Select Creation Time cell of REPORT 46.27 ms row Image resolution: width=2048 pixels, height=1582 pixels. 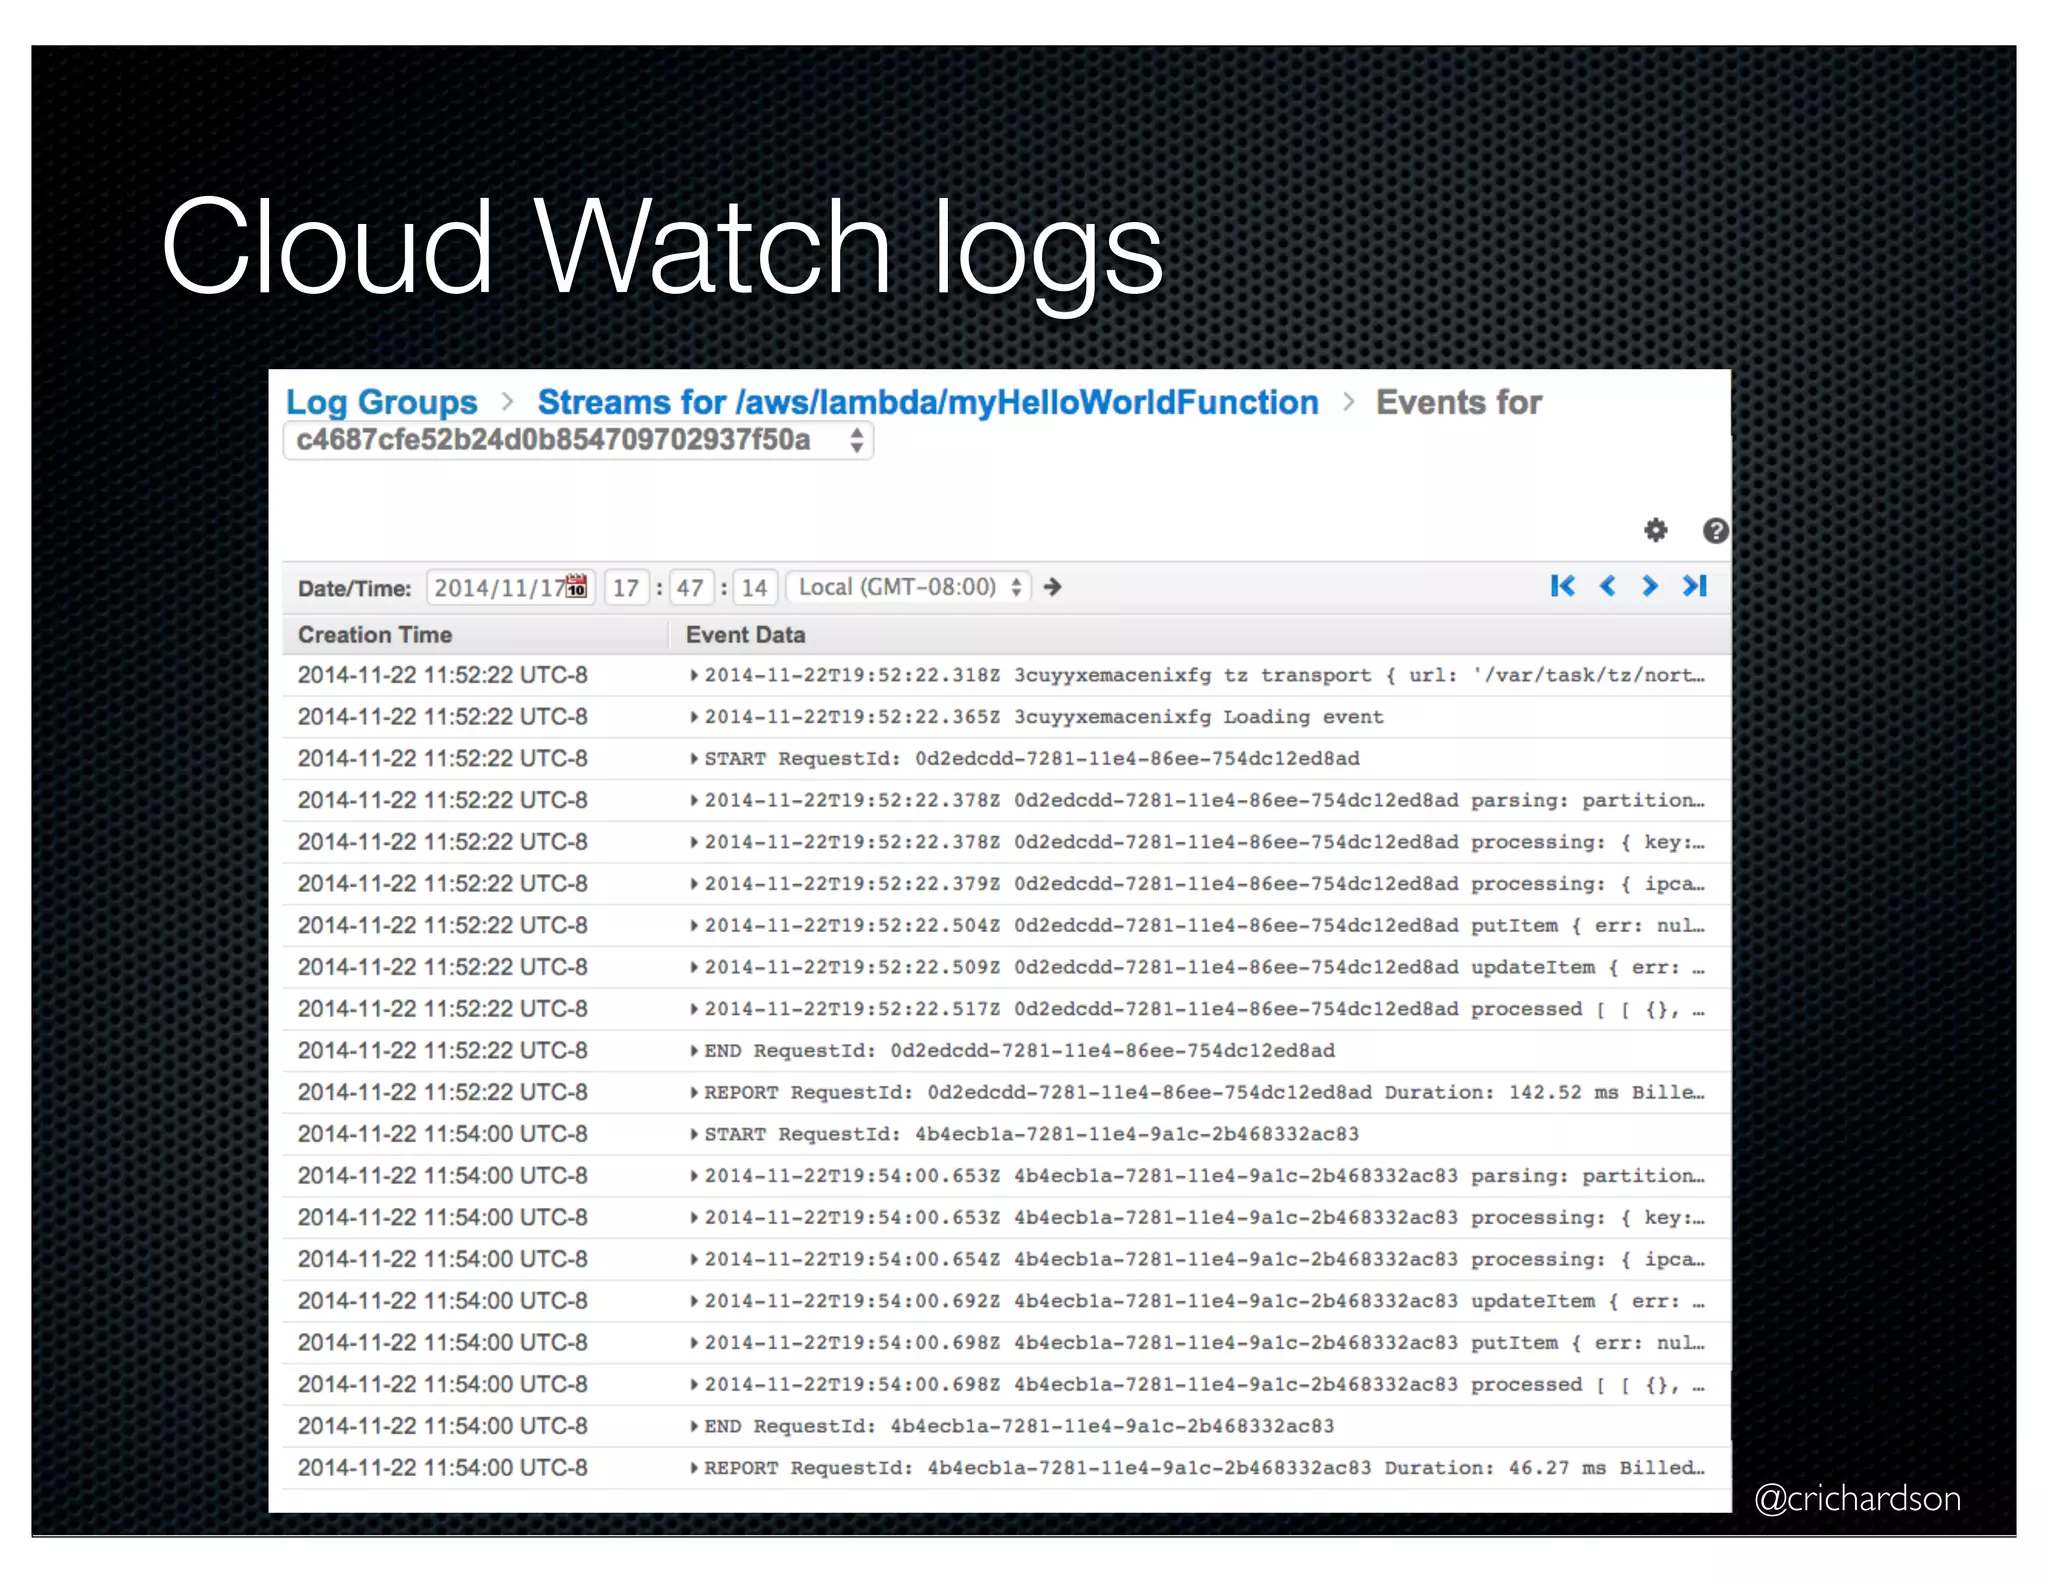click(x=443, y=1468)
